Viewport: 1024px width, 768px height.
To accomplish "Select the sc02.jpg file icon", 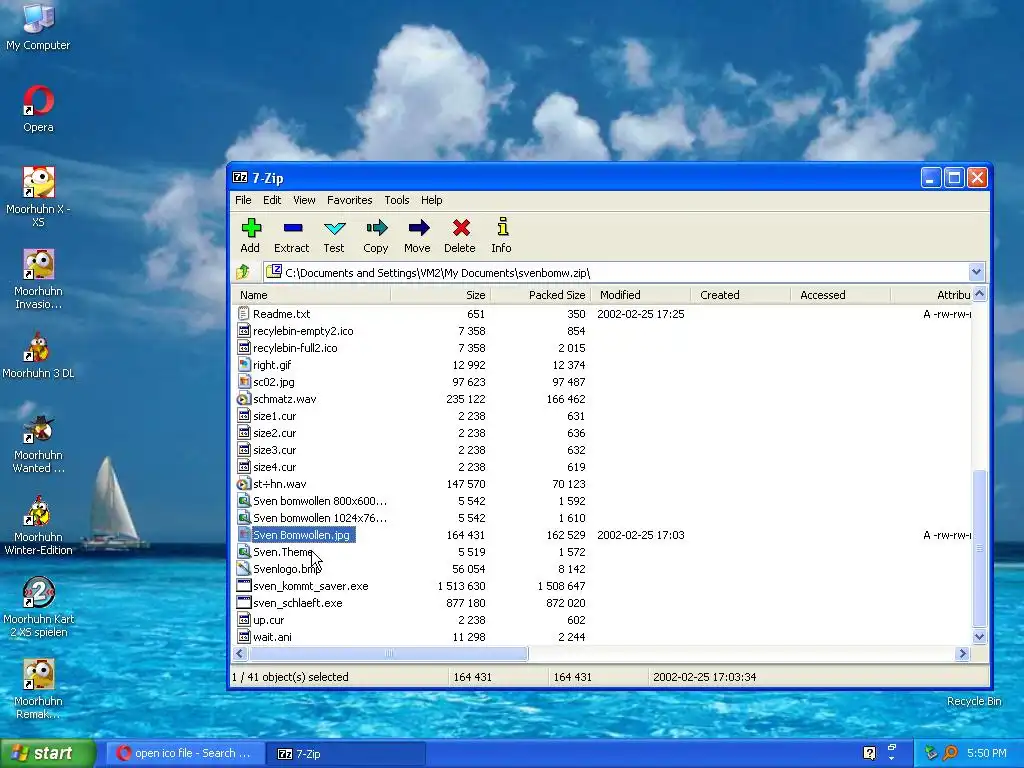I will point(244,382).
